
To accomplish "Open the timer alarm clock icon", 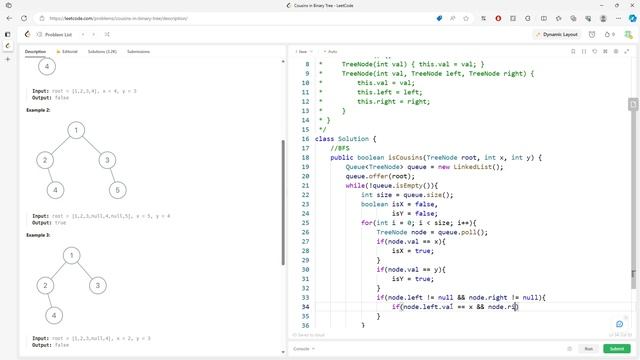I will [592, 35].
